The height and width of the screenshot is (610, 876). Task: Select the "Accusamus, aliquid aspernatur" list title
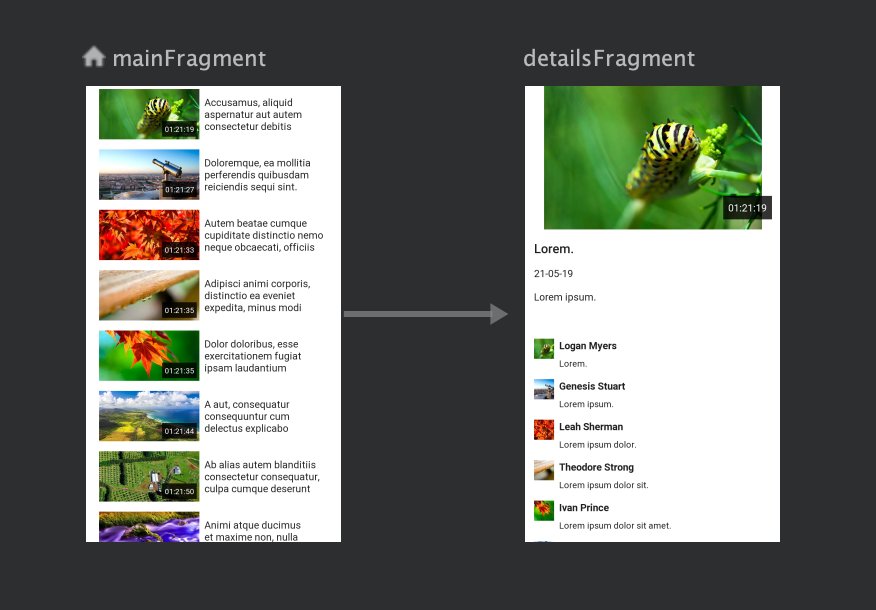[x=253, y=115]
